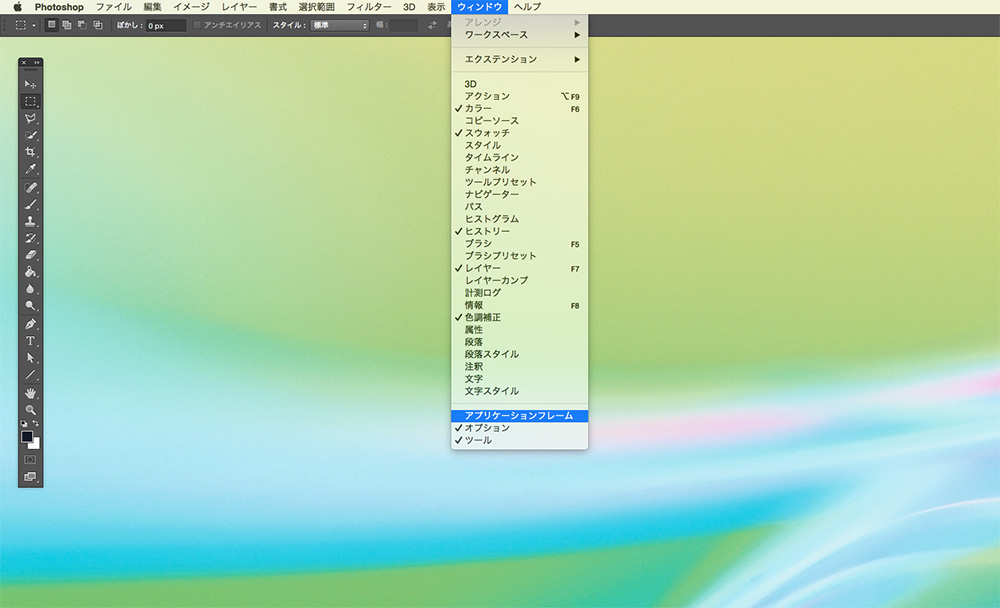Select the Clone Stamp tool

pos(30,221)
